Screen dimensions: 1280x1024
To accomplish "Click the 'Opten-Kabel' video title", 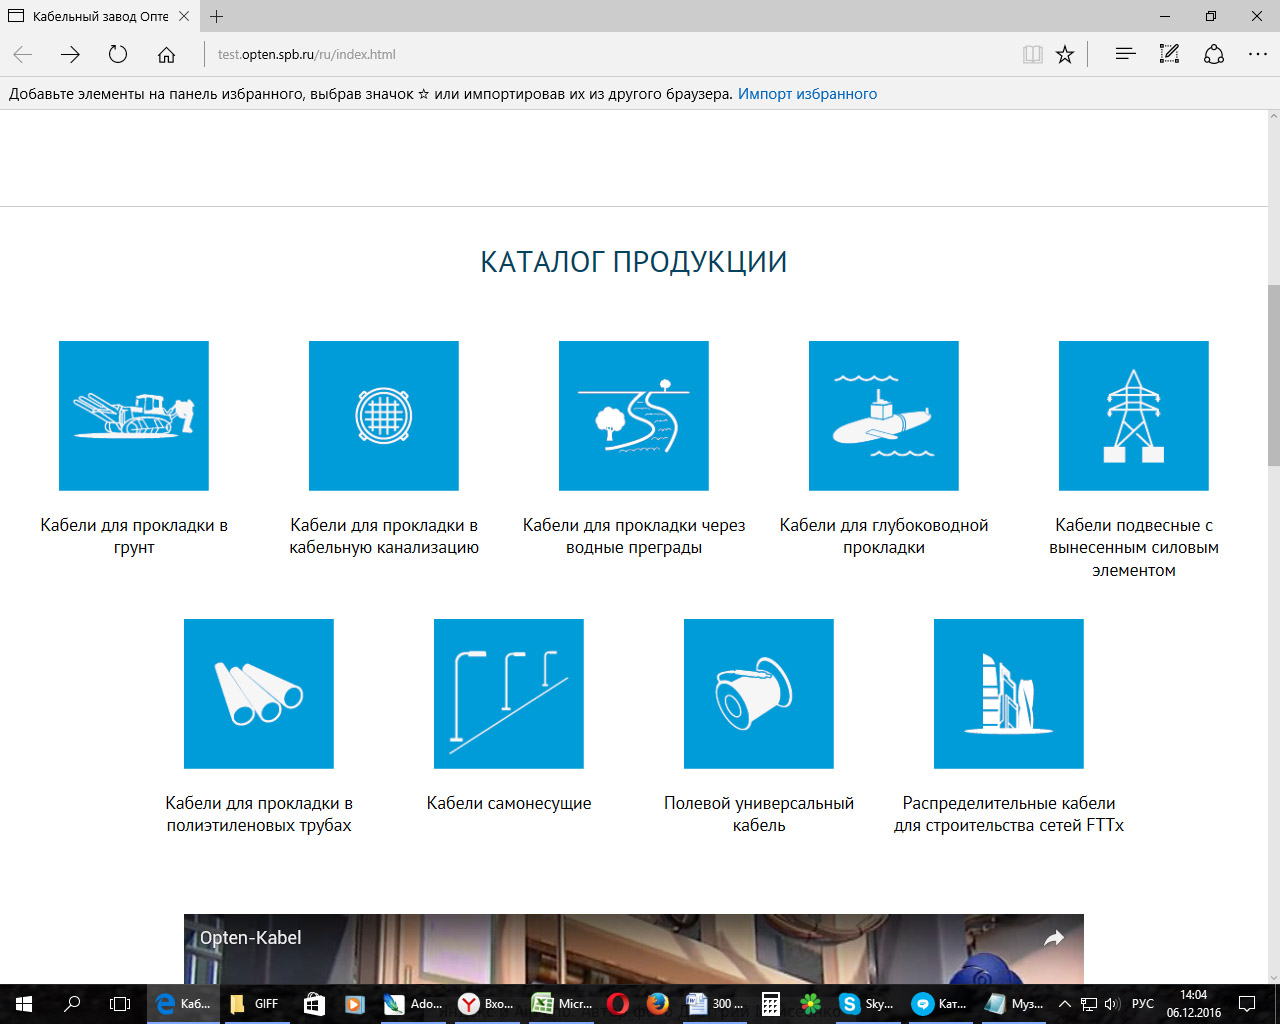I will [x=250, y=938].
